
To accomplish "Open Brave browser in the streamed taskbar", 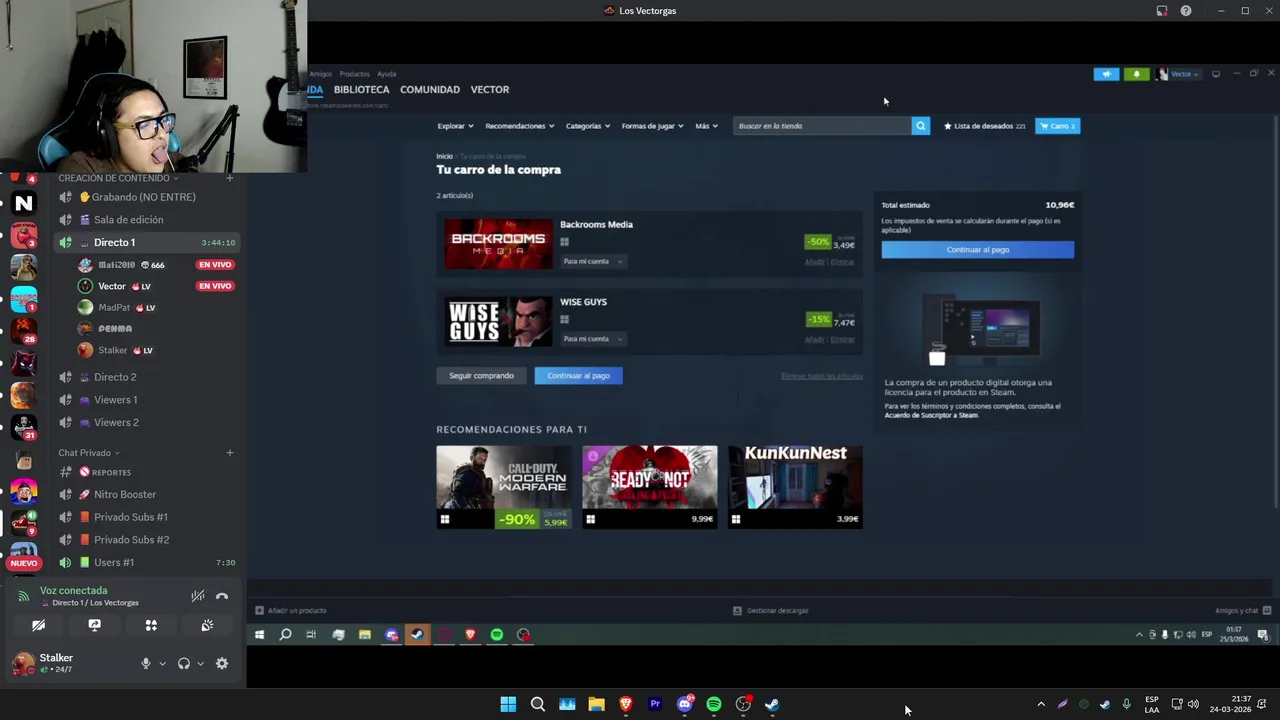I will pyautogui.click(x=470, y=634).
